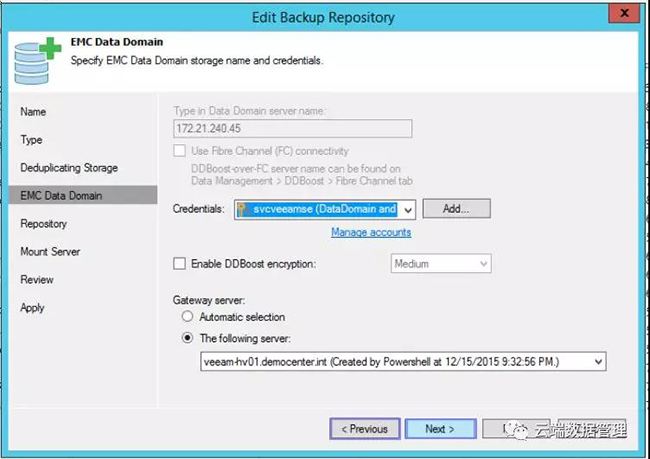Jump to the Repository step

(44, 224)
